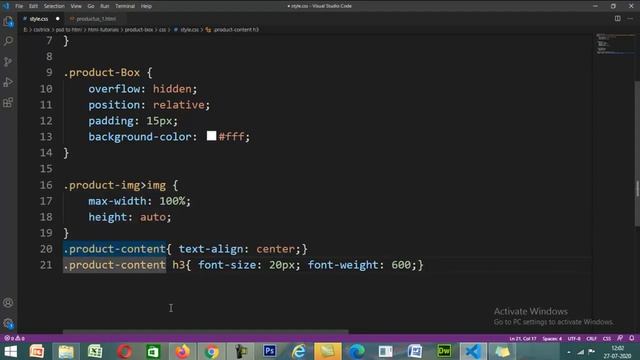640x360 pixels.
Task: Open the Explorer view in activity bar
Action: click(x=8, y=21)
